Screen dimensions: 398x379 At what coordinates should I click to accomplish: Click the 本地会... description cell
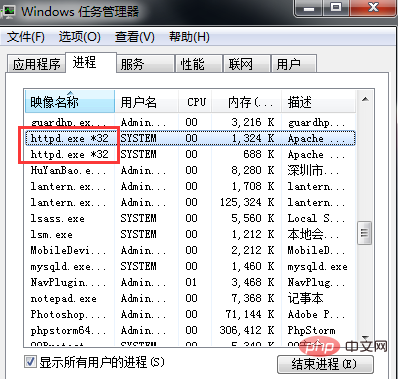[x=313, y=234]
